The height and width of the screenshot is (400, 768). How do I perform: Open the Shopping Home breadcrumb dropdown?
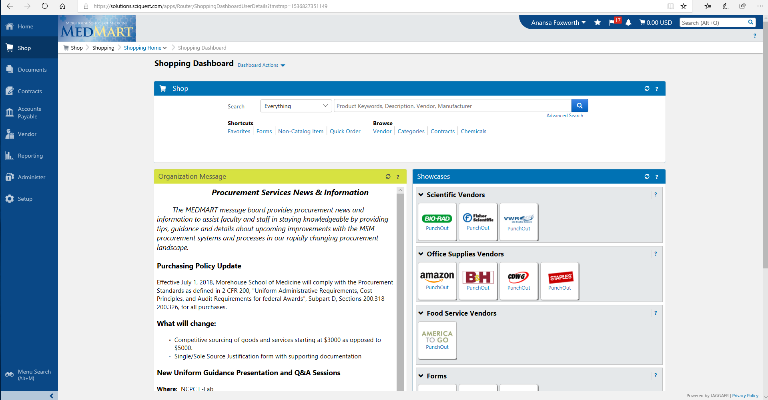tap(145, 48)
